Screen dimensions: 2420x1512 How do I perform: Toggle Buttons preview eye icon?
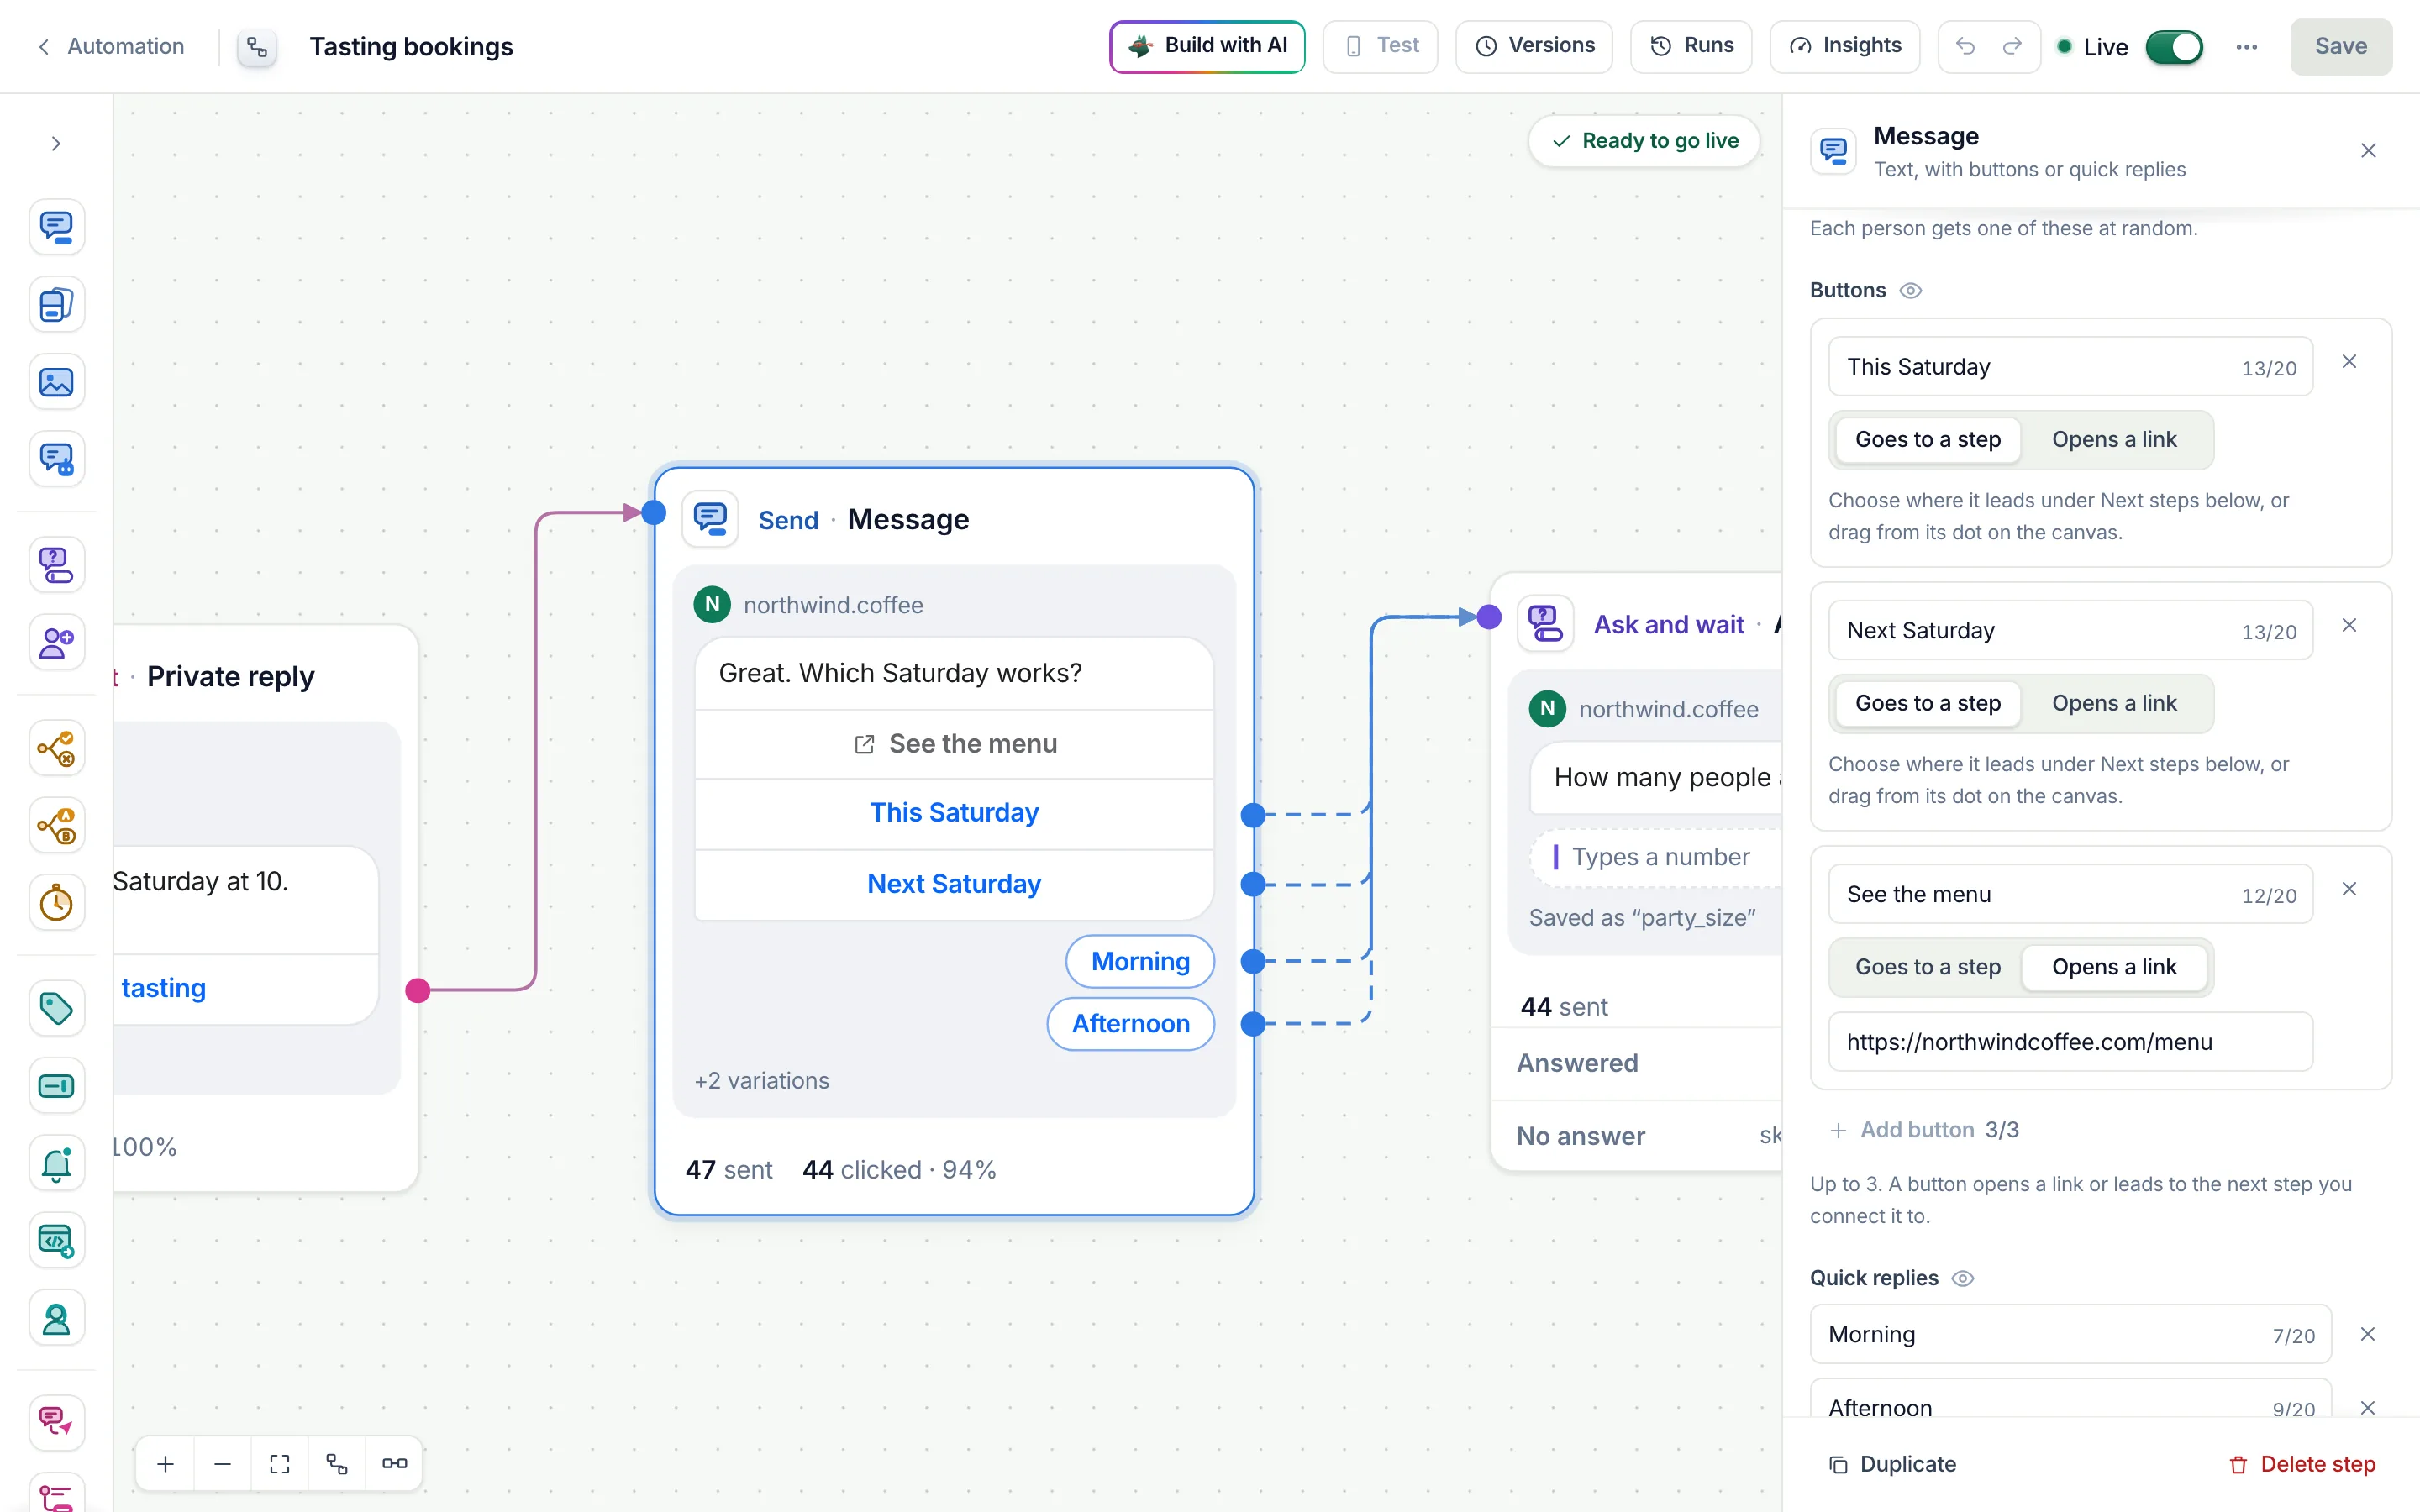pos(1911,291)
